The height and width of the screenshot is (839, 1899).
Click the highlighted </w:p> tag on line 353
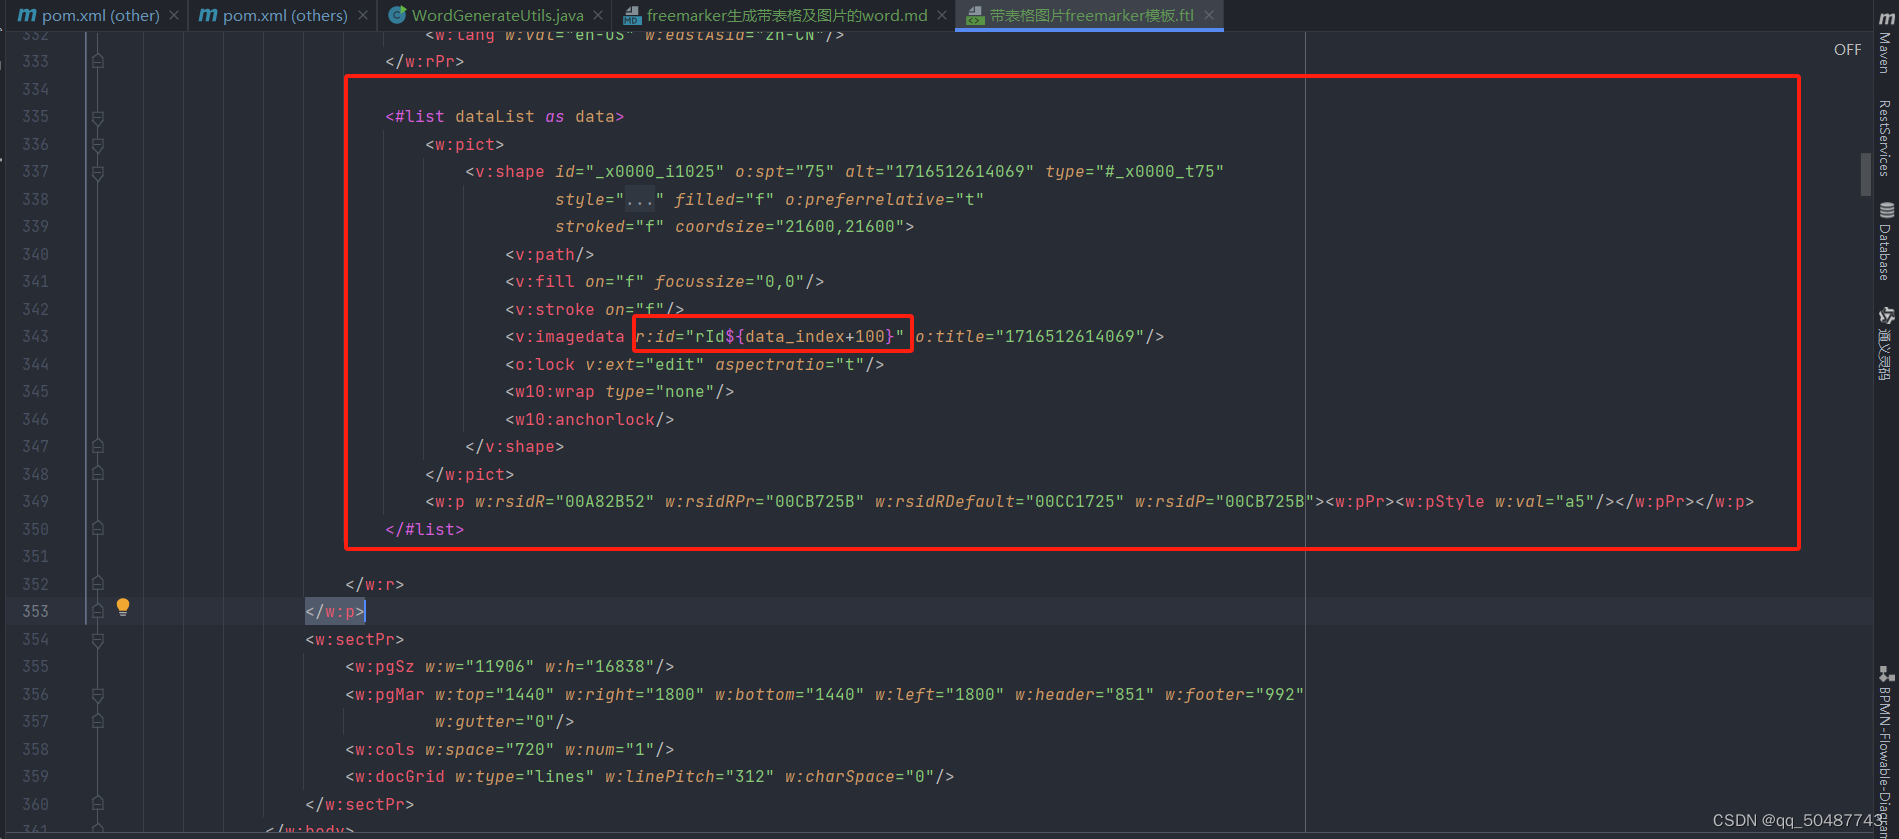[x=335, y=611]
